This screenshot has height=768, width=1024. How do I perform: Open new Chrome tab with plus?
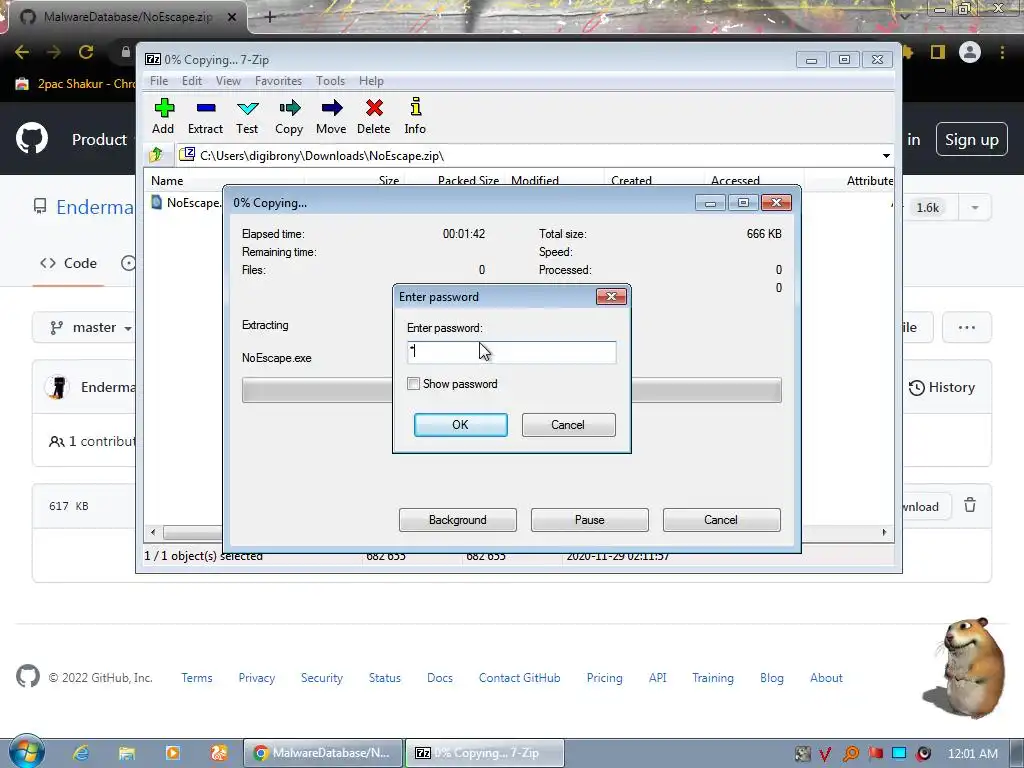click(x=270, y=17)
